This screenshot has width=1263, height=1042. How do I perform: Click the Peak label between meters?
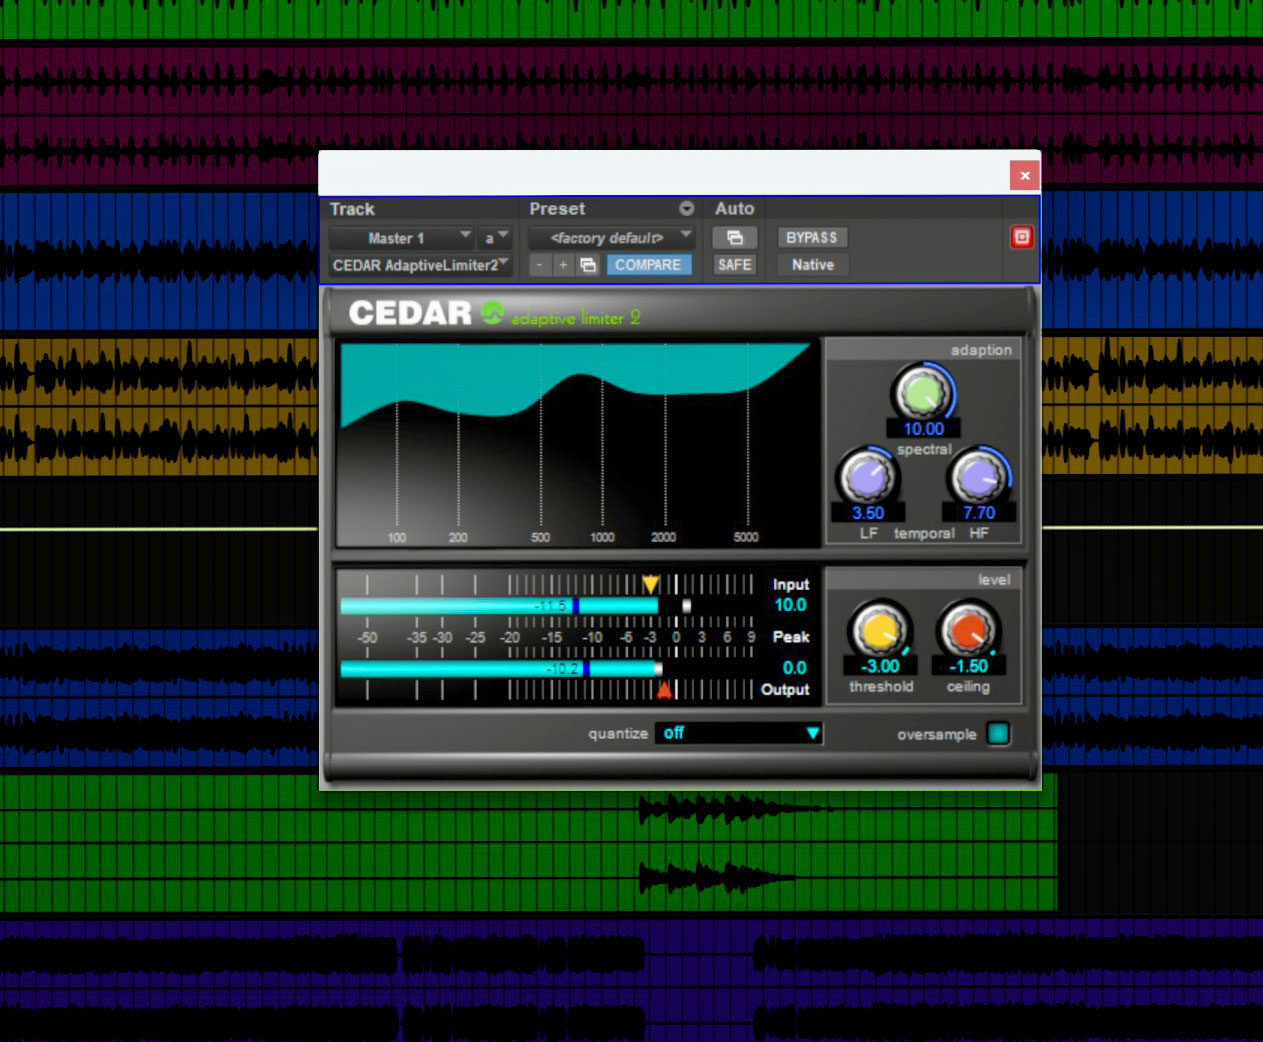(x=791, y=637)
